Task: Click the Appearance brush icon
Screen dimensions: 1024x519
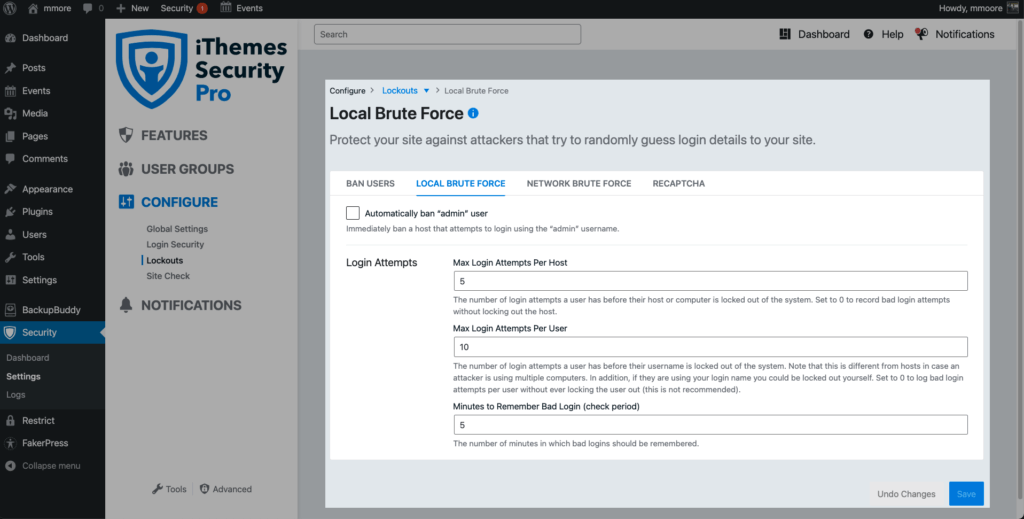Action: pos(10,189)
